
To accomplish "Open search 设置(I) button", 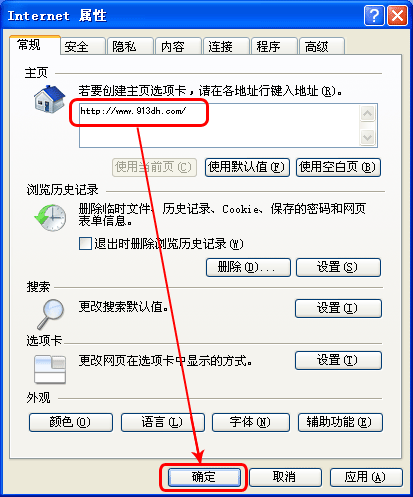I will tap(338, 308).
